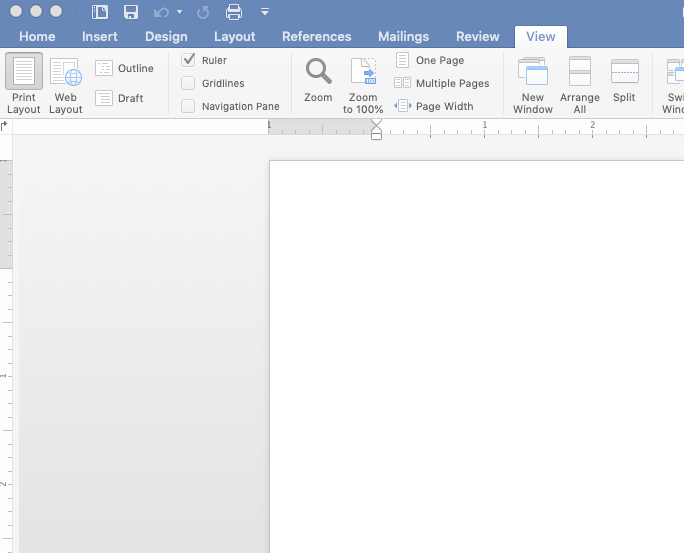The height and width of the screenshot is (553, 684).
Task: Open the Zoom magnifier dialog
Action: (x=318, y=81)
